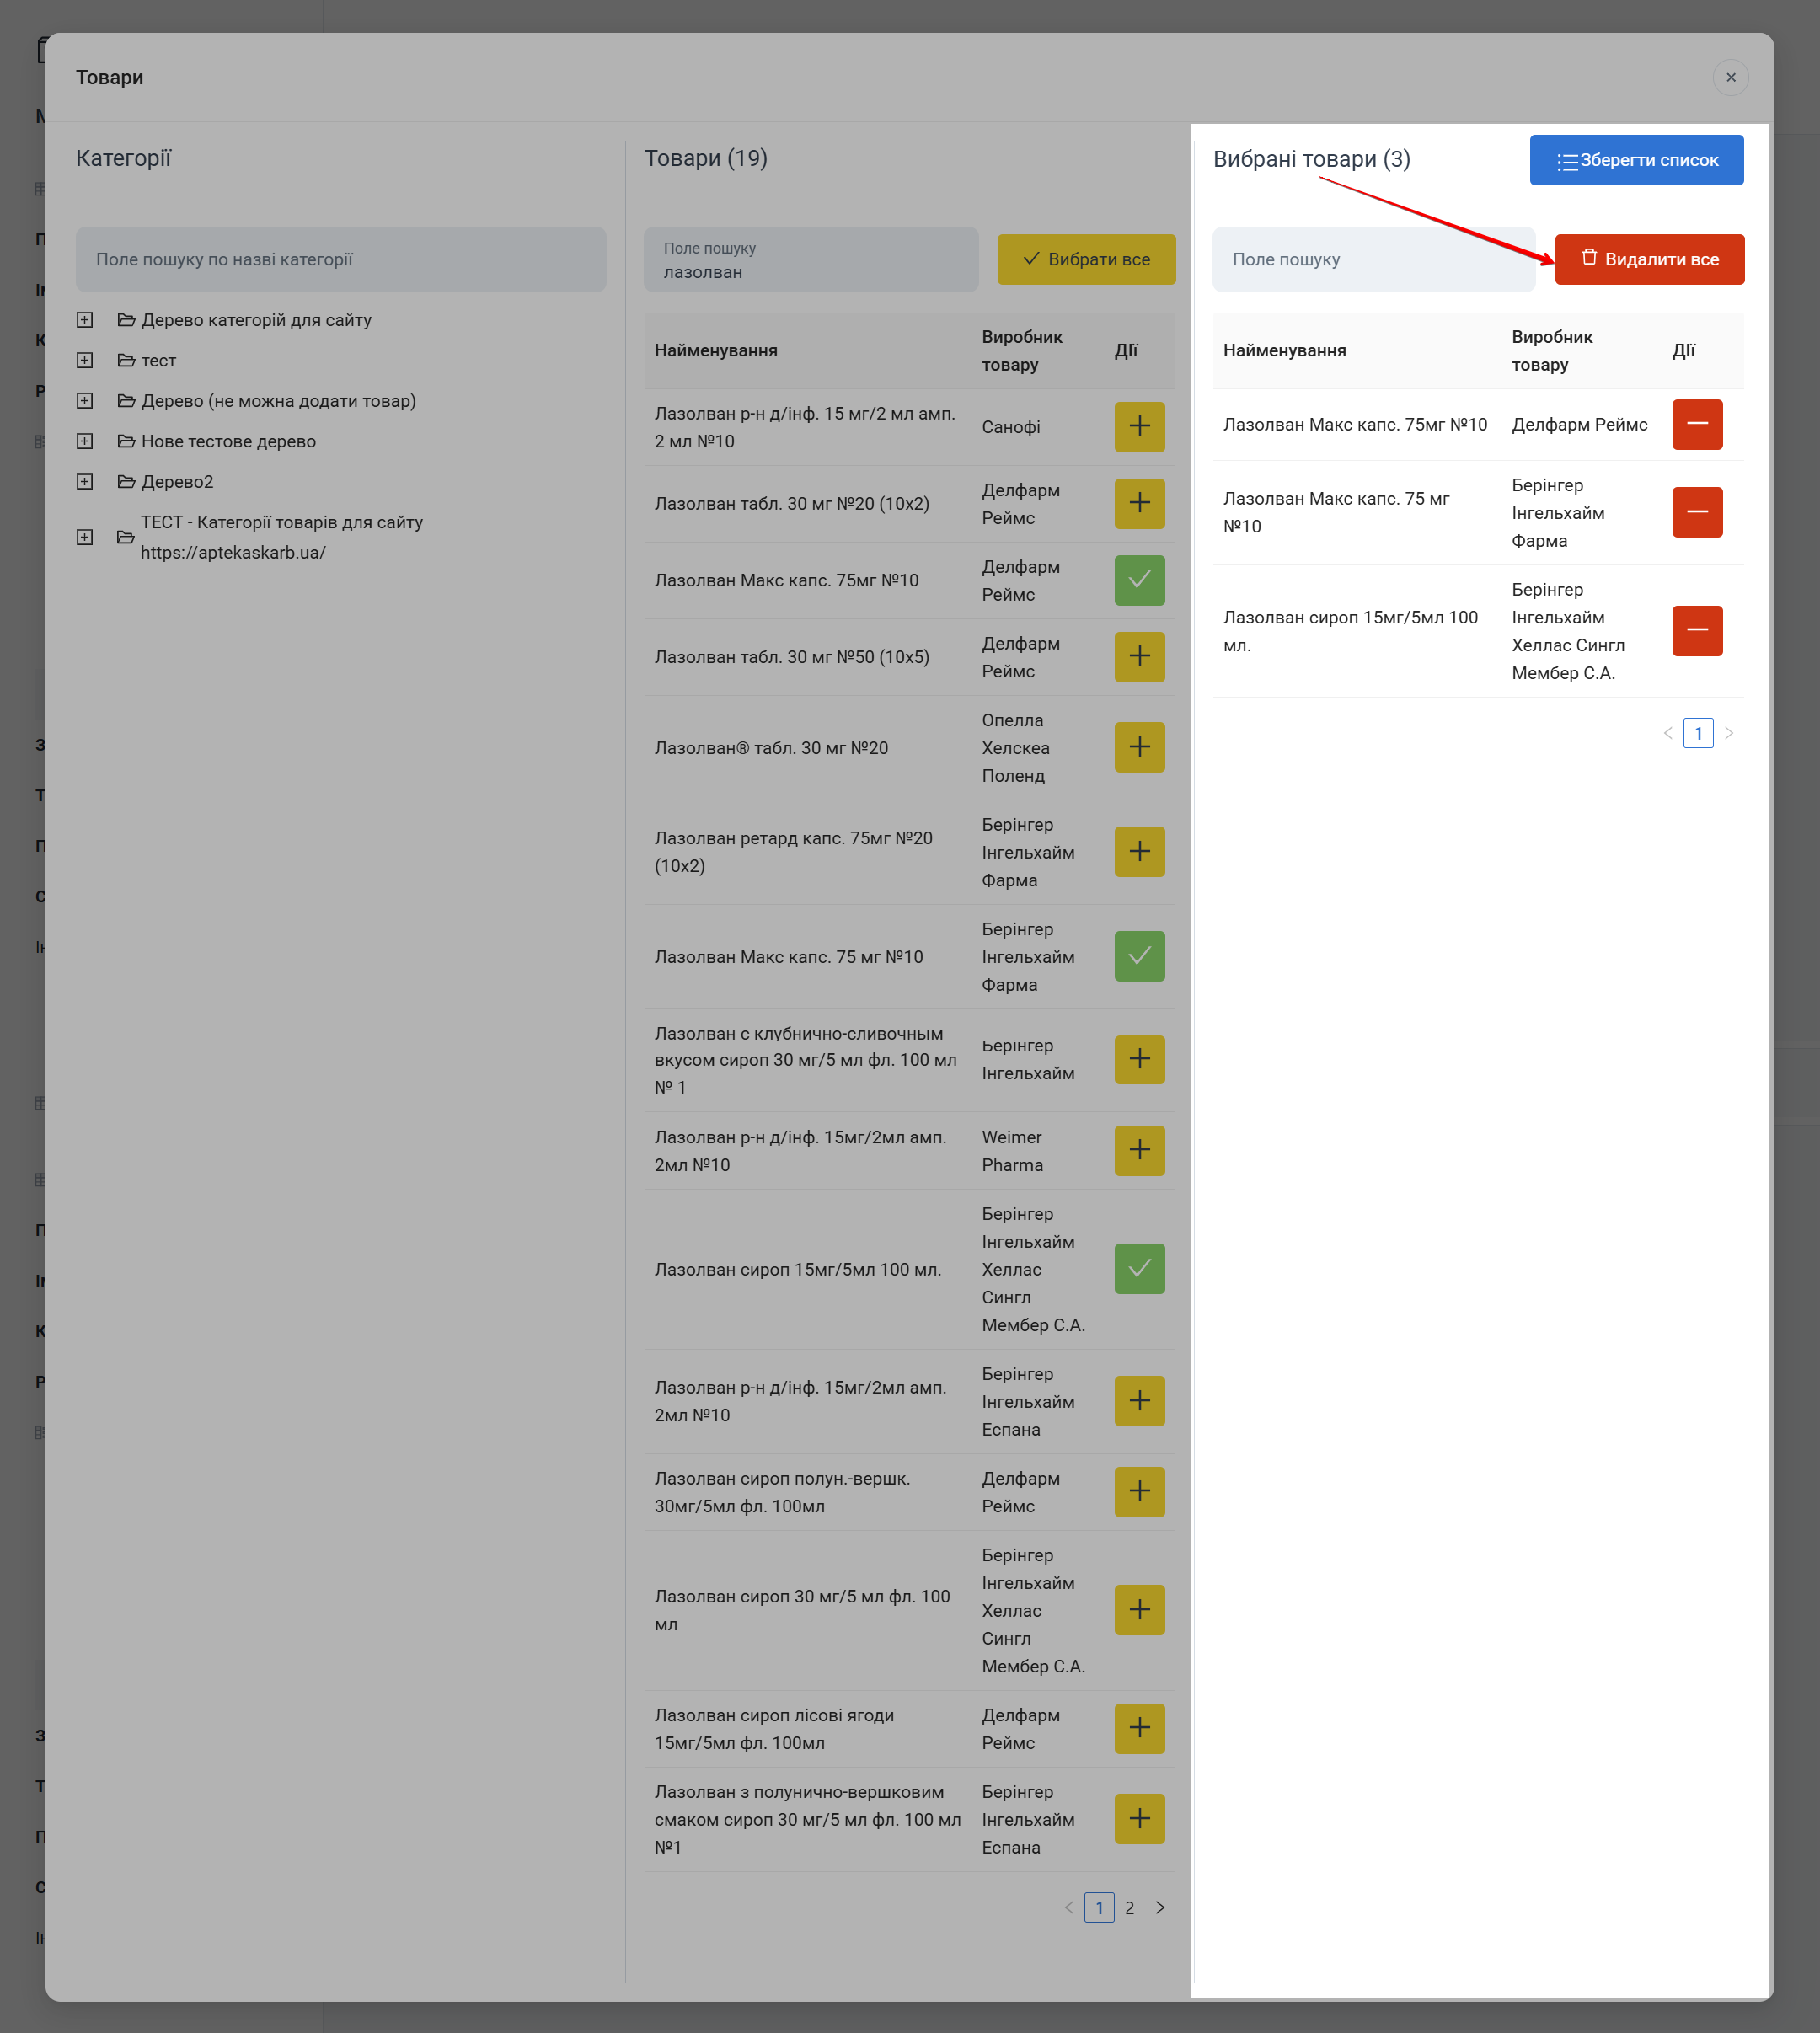Add Лазолван ретард капс. 75мг №20 product
This screenshot has width=1820, height=2033.
[1139, 852]
